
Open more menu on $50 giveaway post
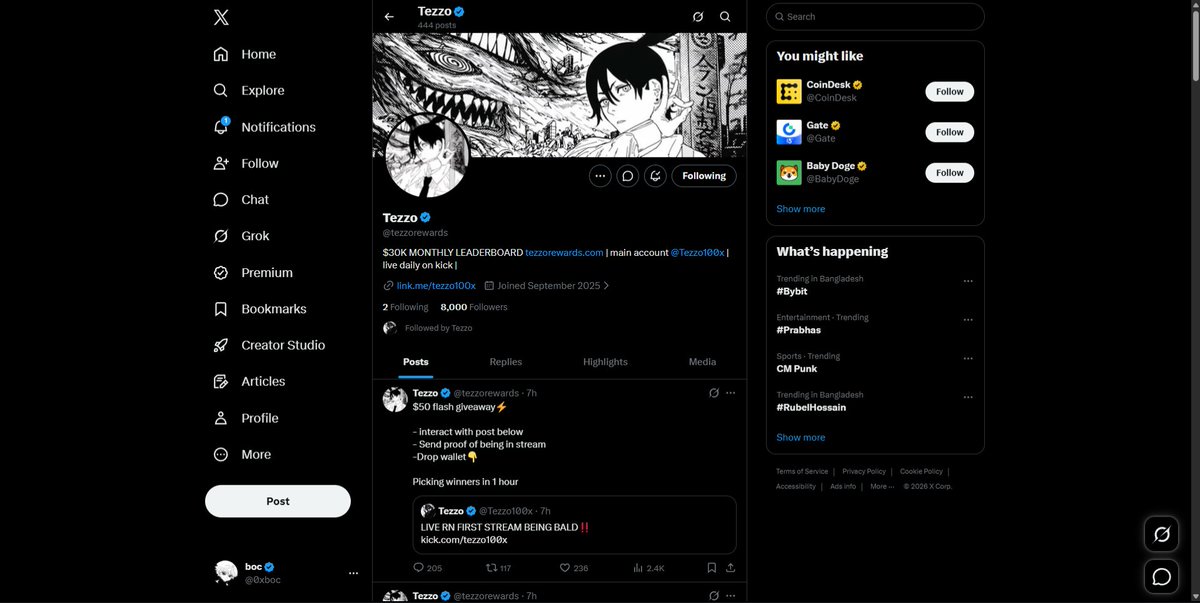(x=731, y=393)
